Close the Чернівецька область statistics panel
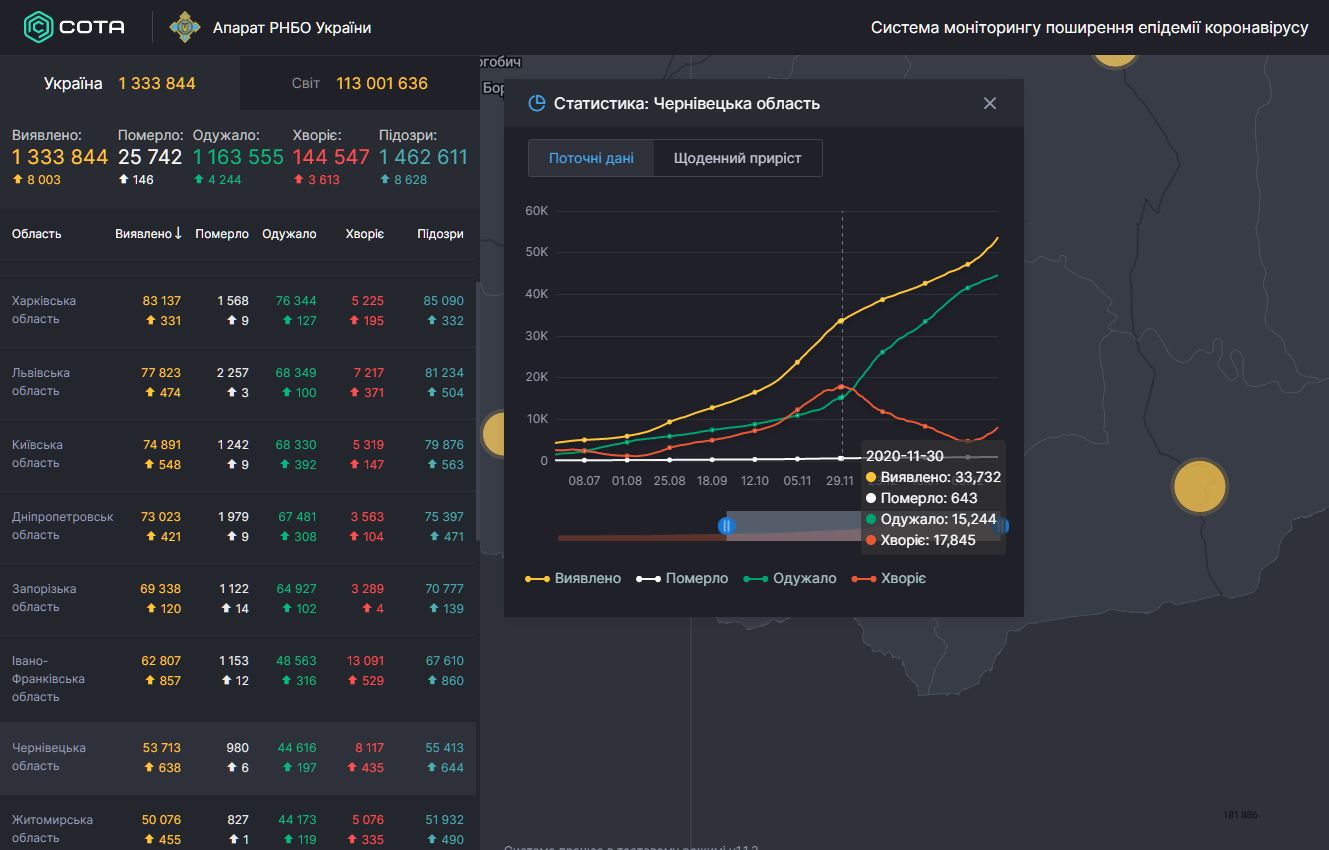 (x=990, y=104)
